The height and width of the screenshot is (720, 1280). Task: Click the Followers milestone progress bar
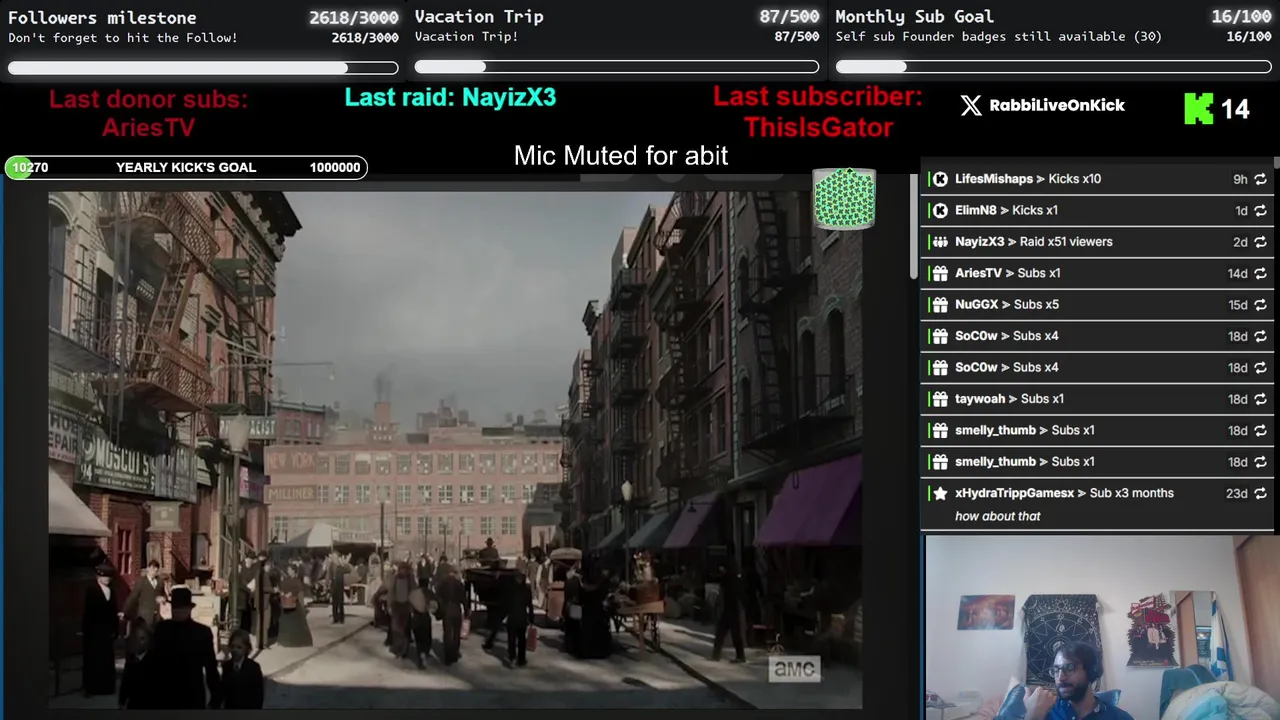click(x=203, y=68)
